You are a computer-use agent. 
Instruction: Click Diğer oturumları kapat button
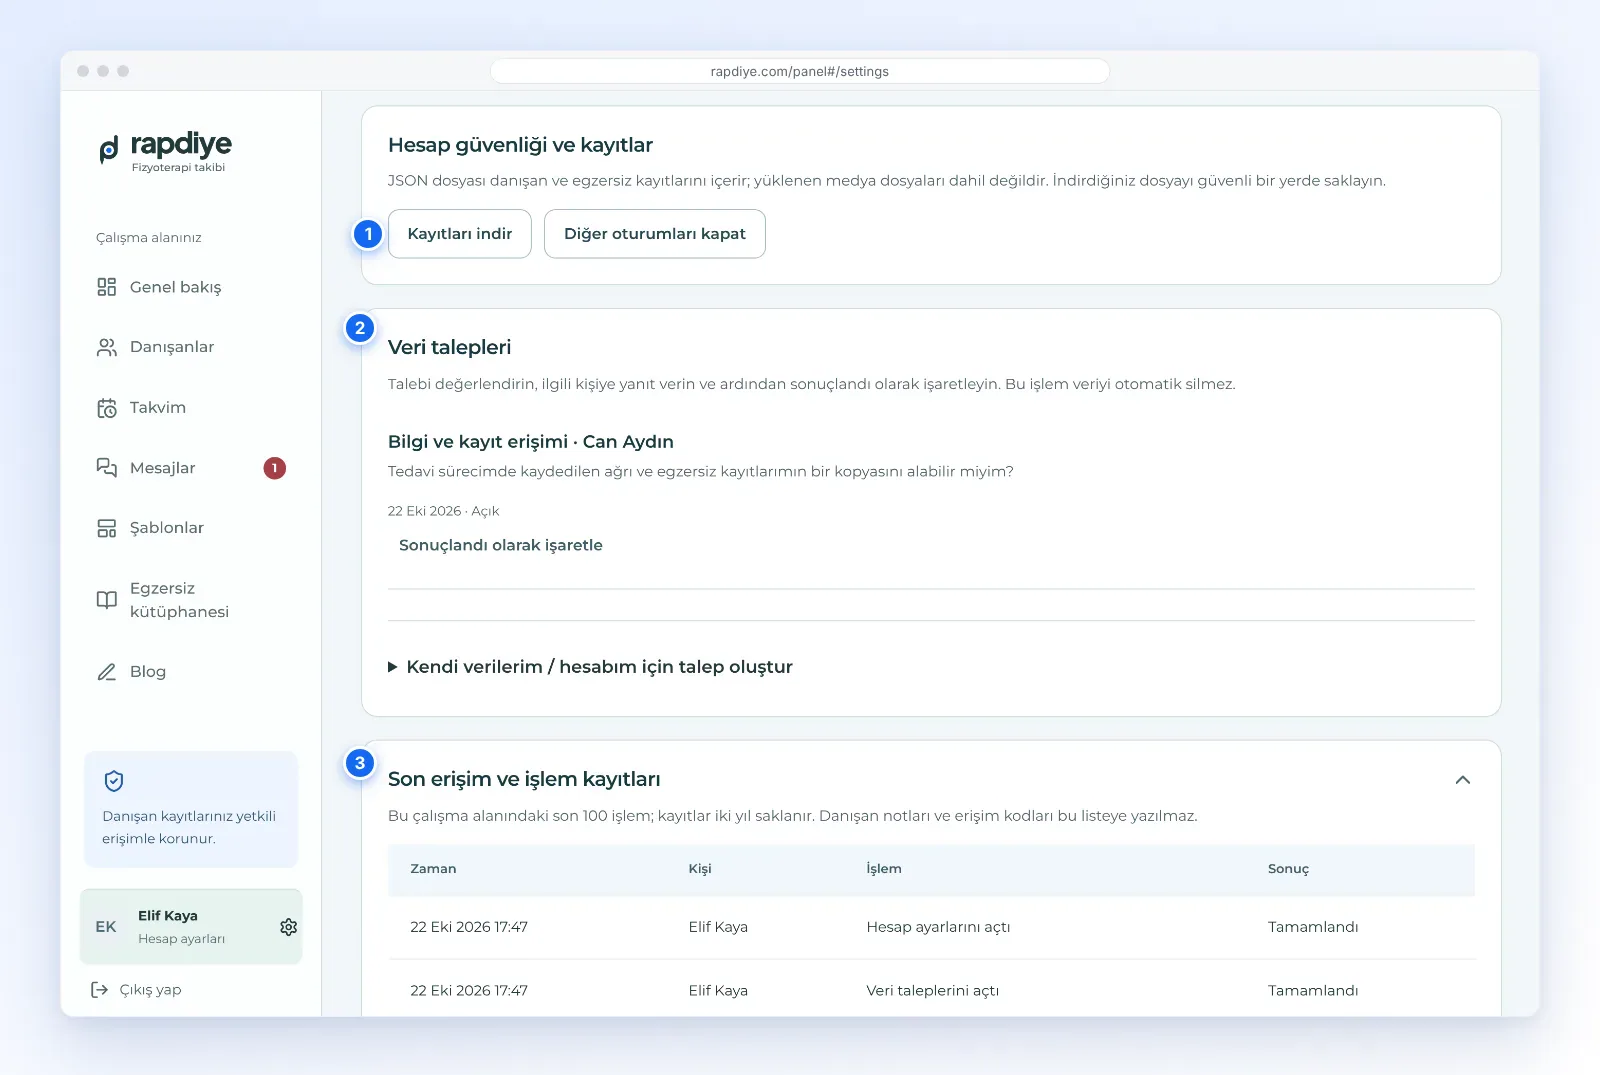655,234
